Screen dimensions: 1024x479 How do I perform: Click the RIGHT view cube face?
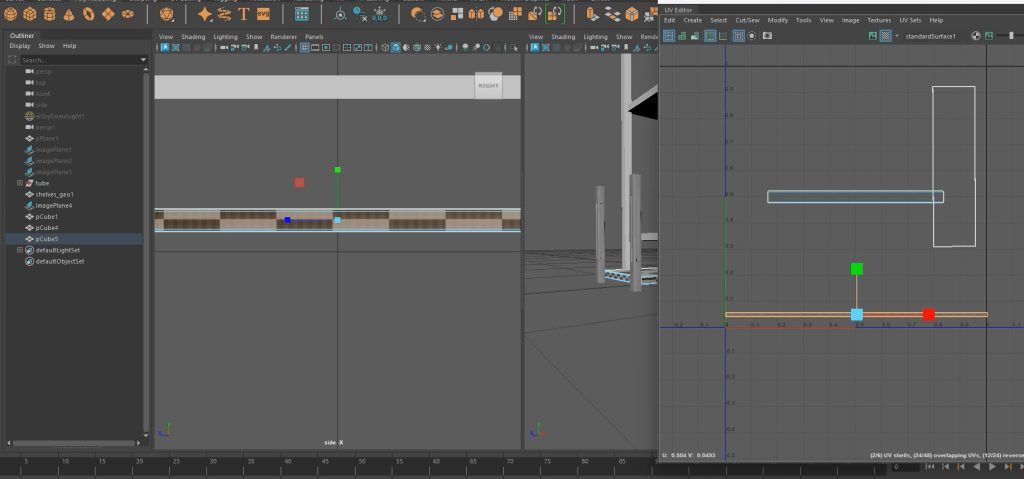point(488,86)
